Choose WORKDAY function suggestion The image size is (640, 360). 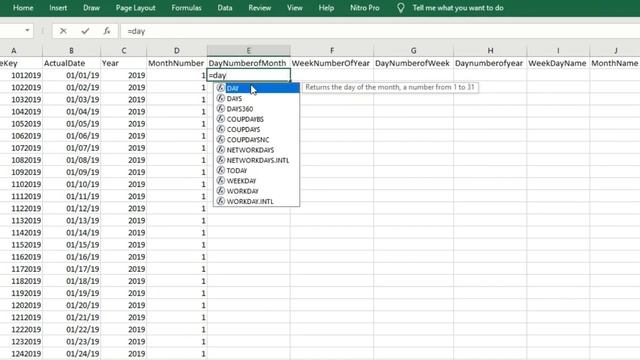(257, 191)
